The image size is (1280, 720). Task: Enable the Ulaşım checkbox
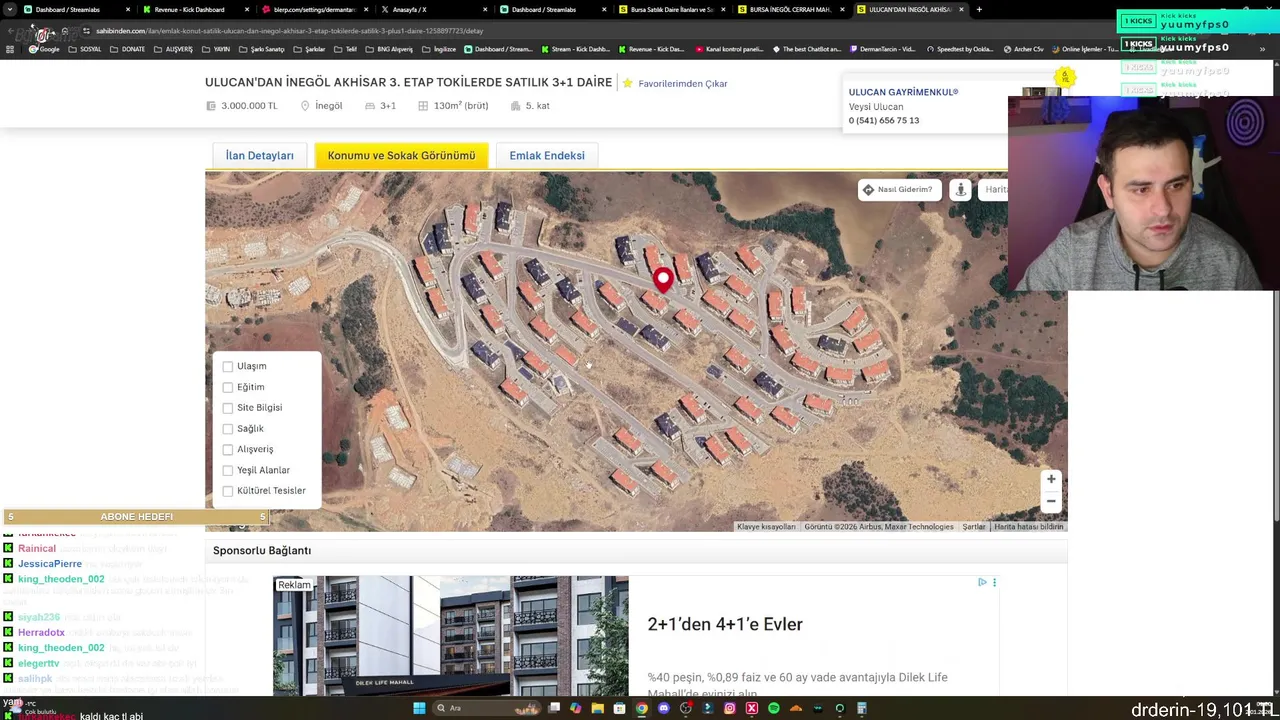228,366
